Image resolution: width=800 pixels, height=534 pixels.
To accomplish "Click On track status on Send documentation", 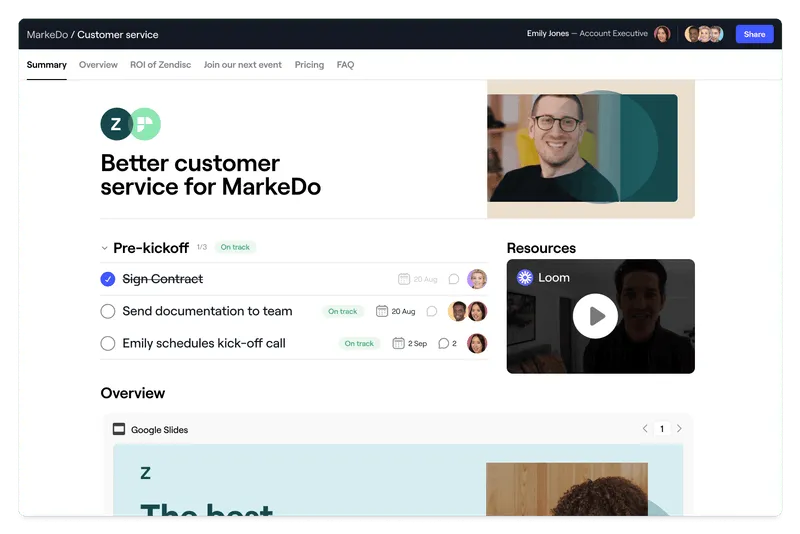I will pyautogui.click(x=342, y=311).
